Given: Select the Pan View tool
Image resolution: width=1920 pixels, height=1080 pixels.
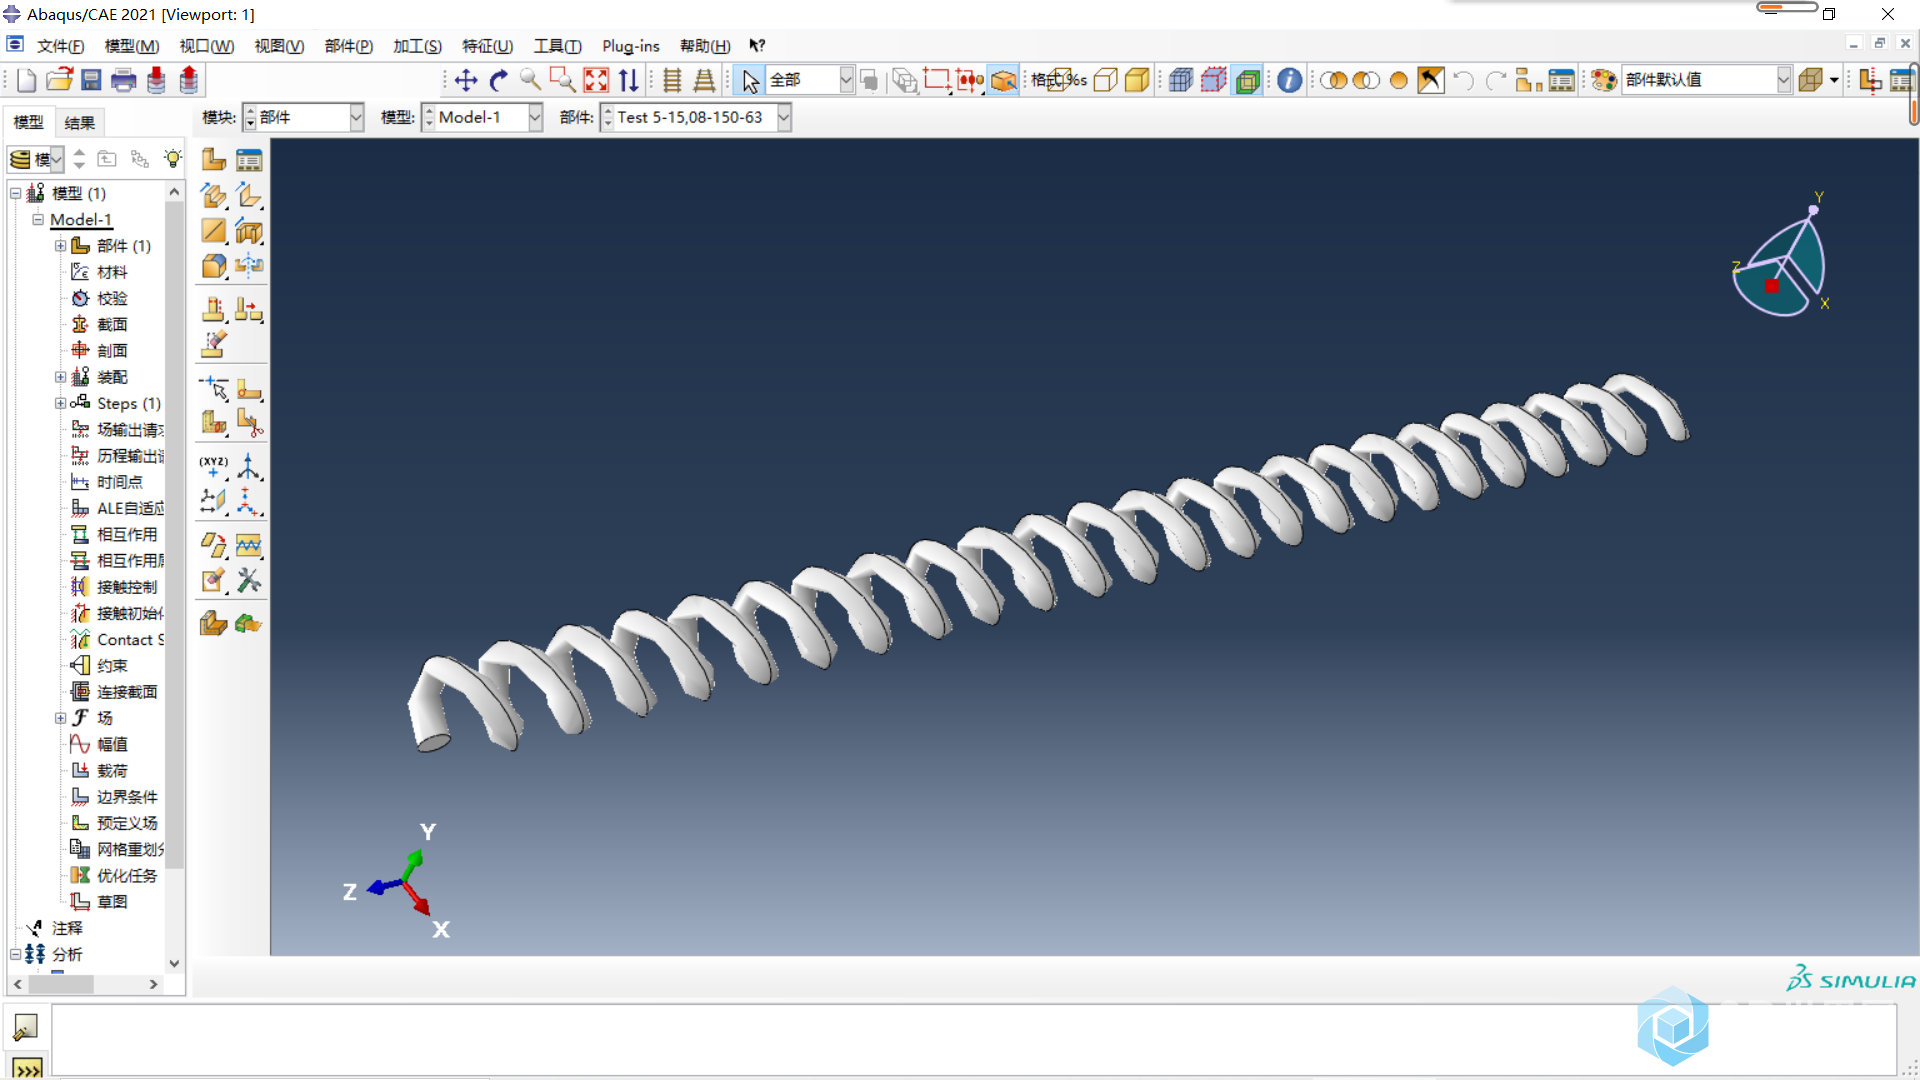Looking at the screenshot, I should [x=466, y=80].
